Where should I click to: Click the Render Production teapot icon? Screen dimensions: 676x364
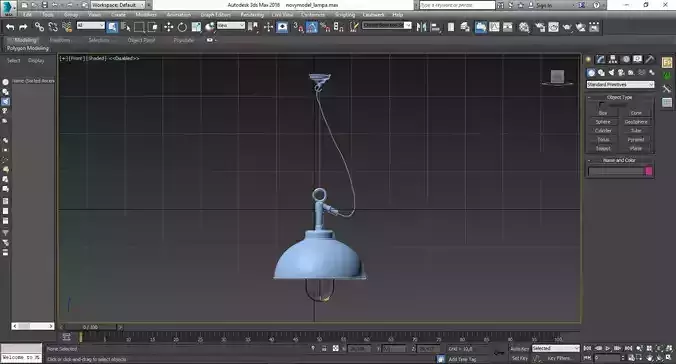(x=567, y=27)
